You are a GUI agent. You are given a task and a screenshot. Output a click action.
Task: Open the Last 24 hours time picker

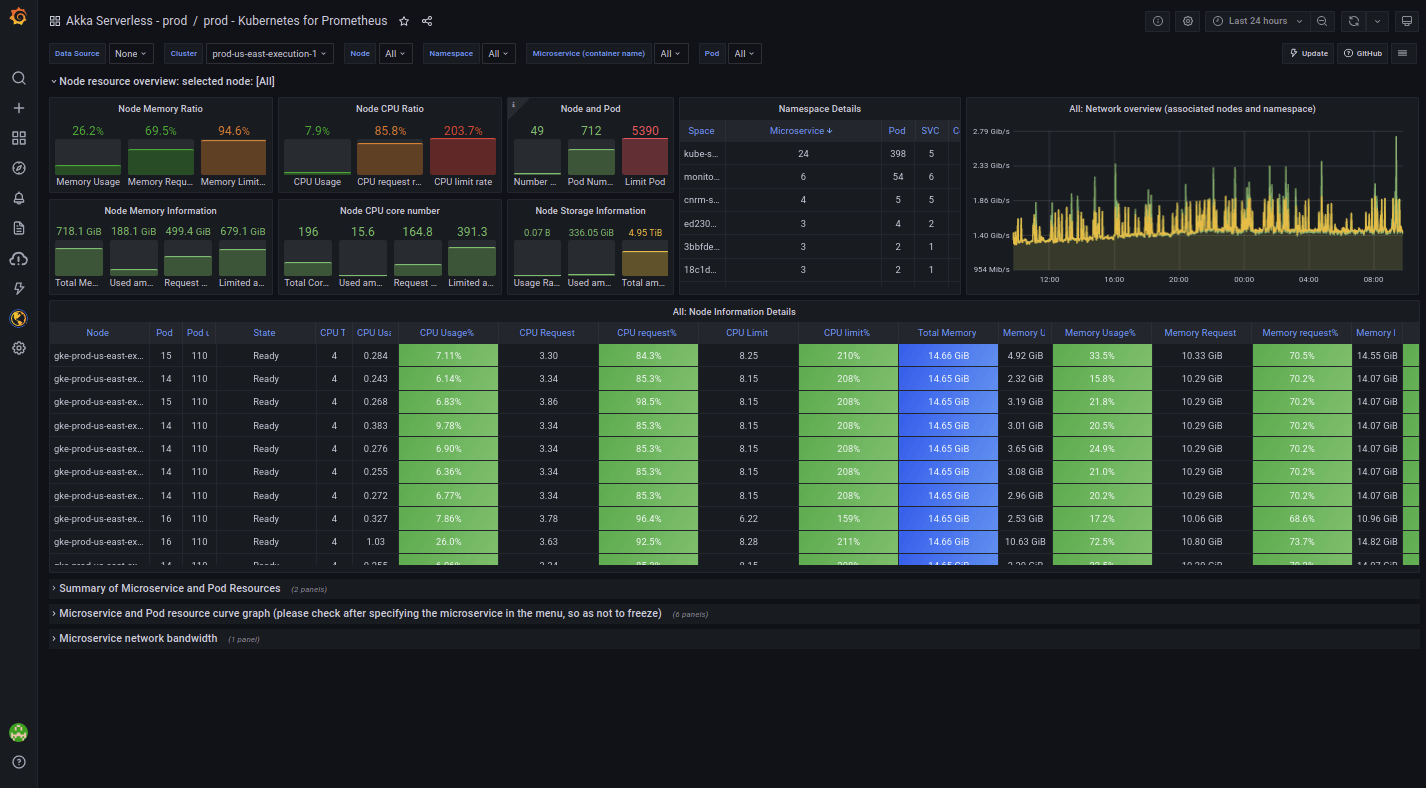[1257, 21]
